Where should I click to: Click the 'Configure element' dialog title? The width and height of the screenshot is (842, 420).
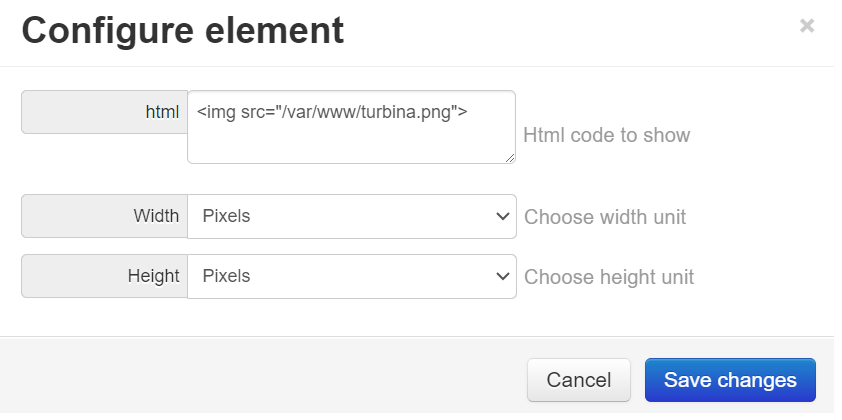[183, 31]
